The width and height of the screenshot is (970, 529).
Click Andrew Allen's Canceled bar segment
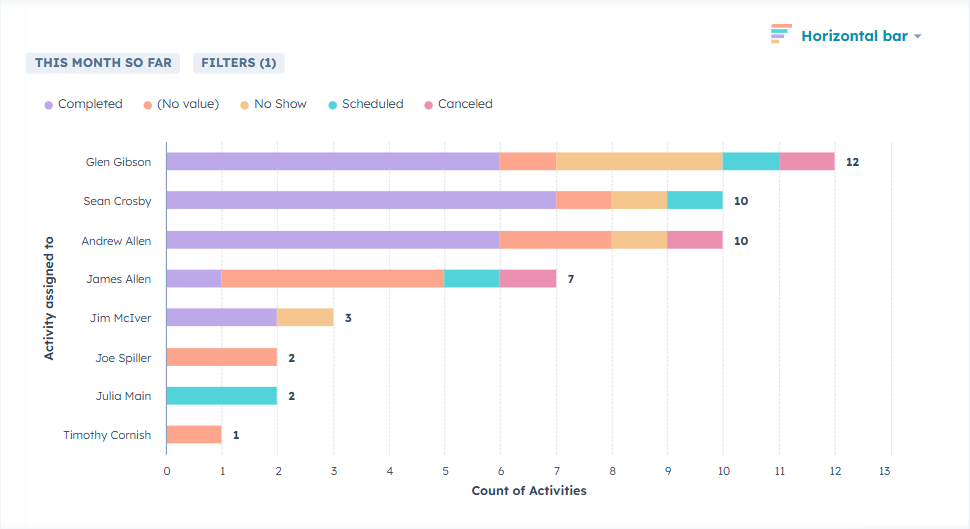point(694,240)
